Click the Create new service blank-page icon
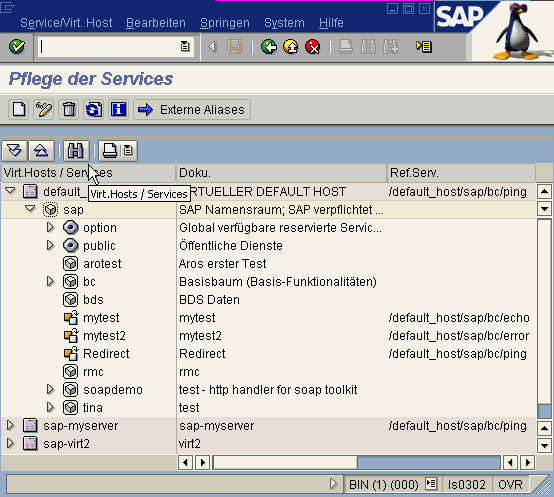 tap(19, 110)
